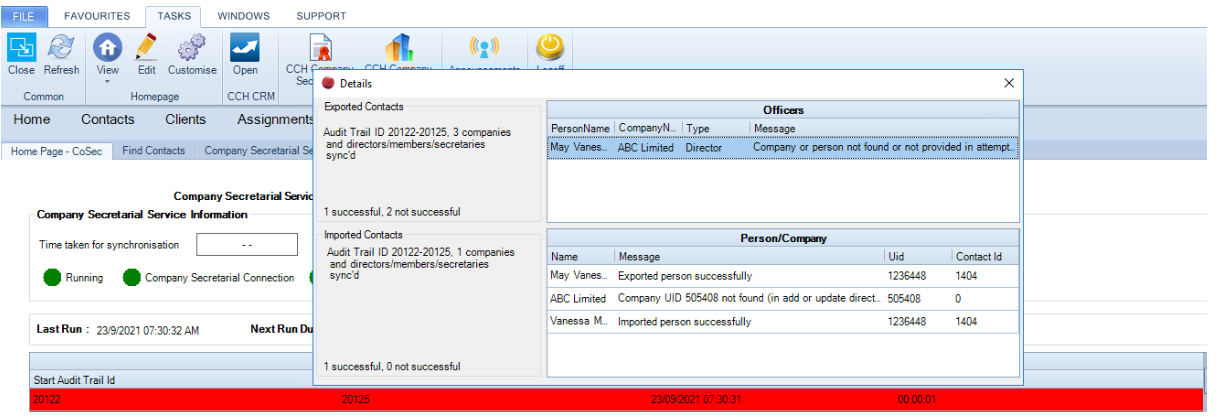The image size is (1218, 418).
Task: Select the Edit pencil icon
Action: click(147, 47)
